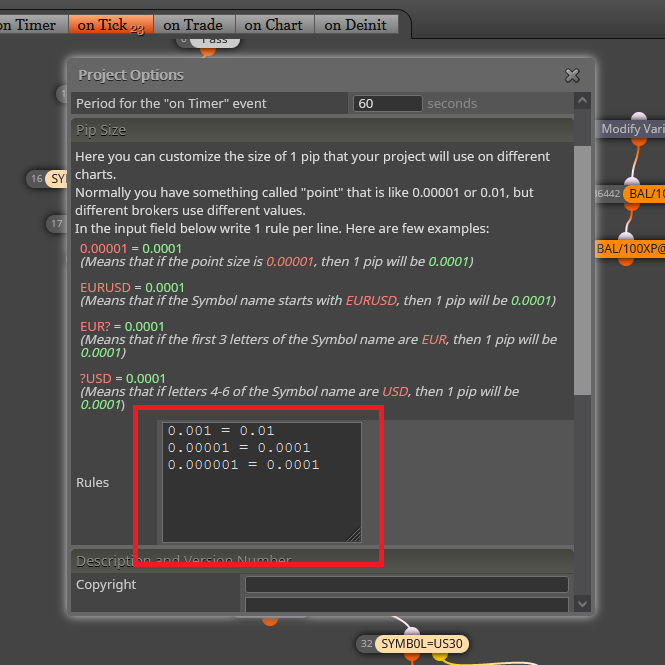
Task: Click the resize grip of Rules box
Action: click(x=354, y=535)
